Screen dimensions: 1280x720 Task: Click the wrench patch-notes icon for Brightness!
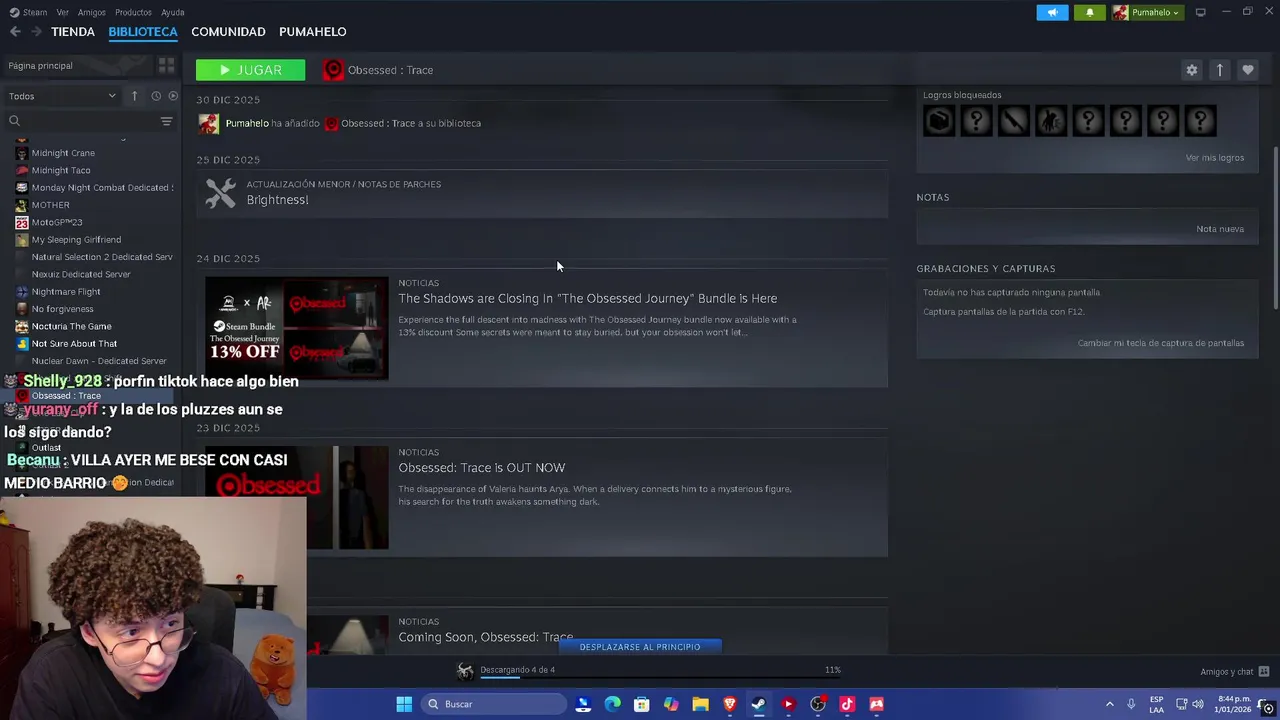click(220, 192)
